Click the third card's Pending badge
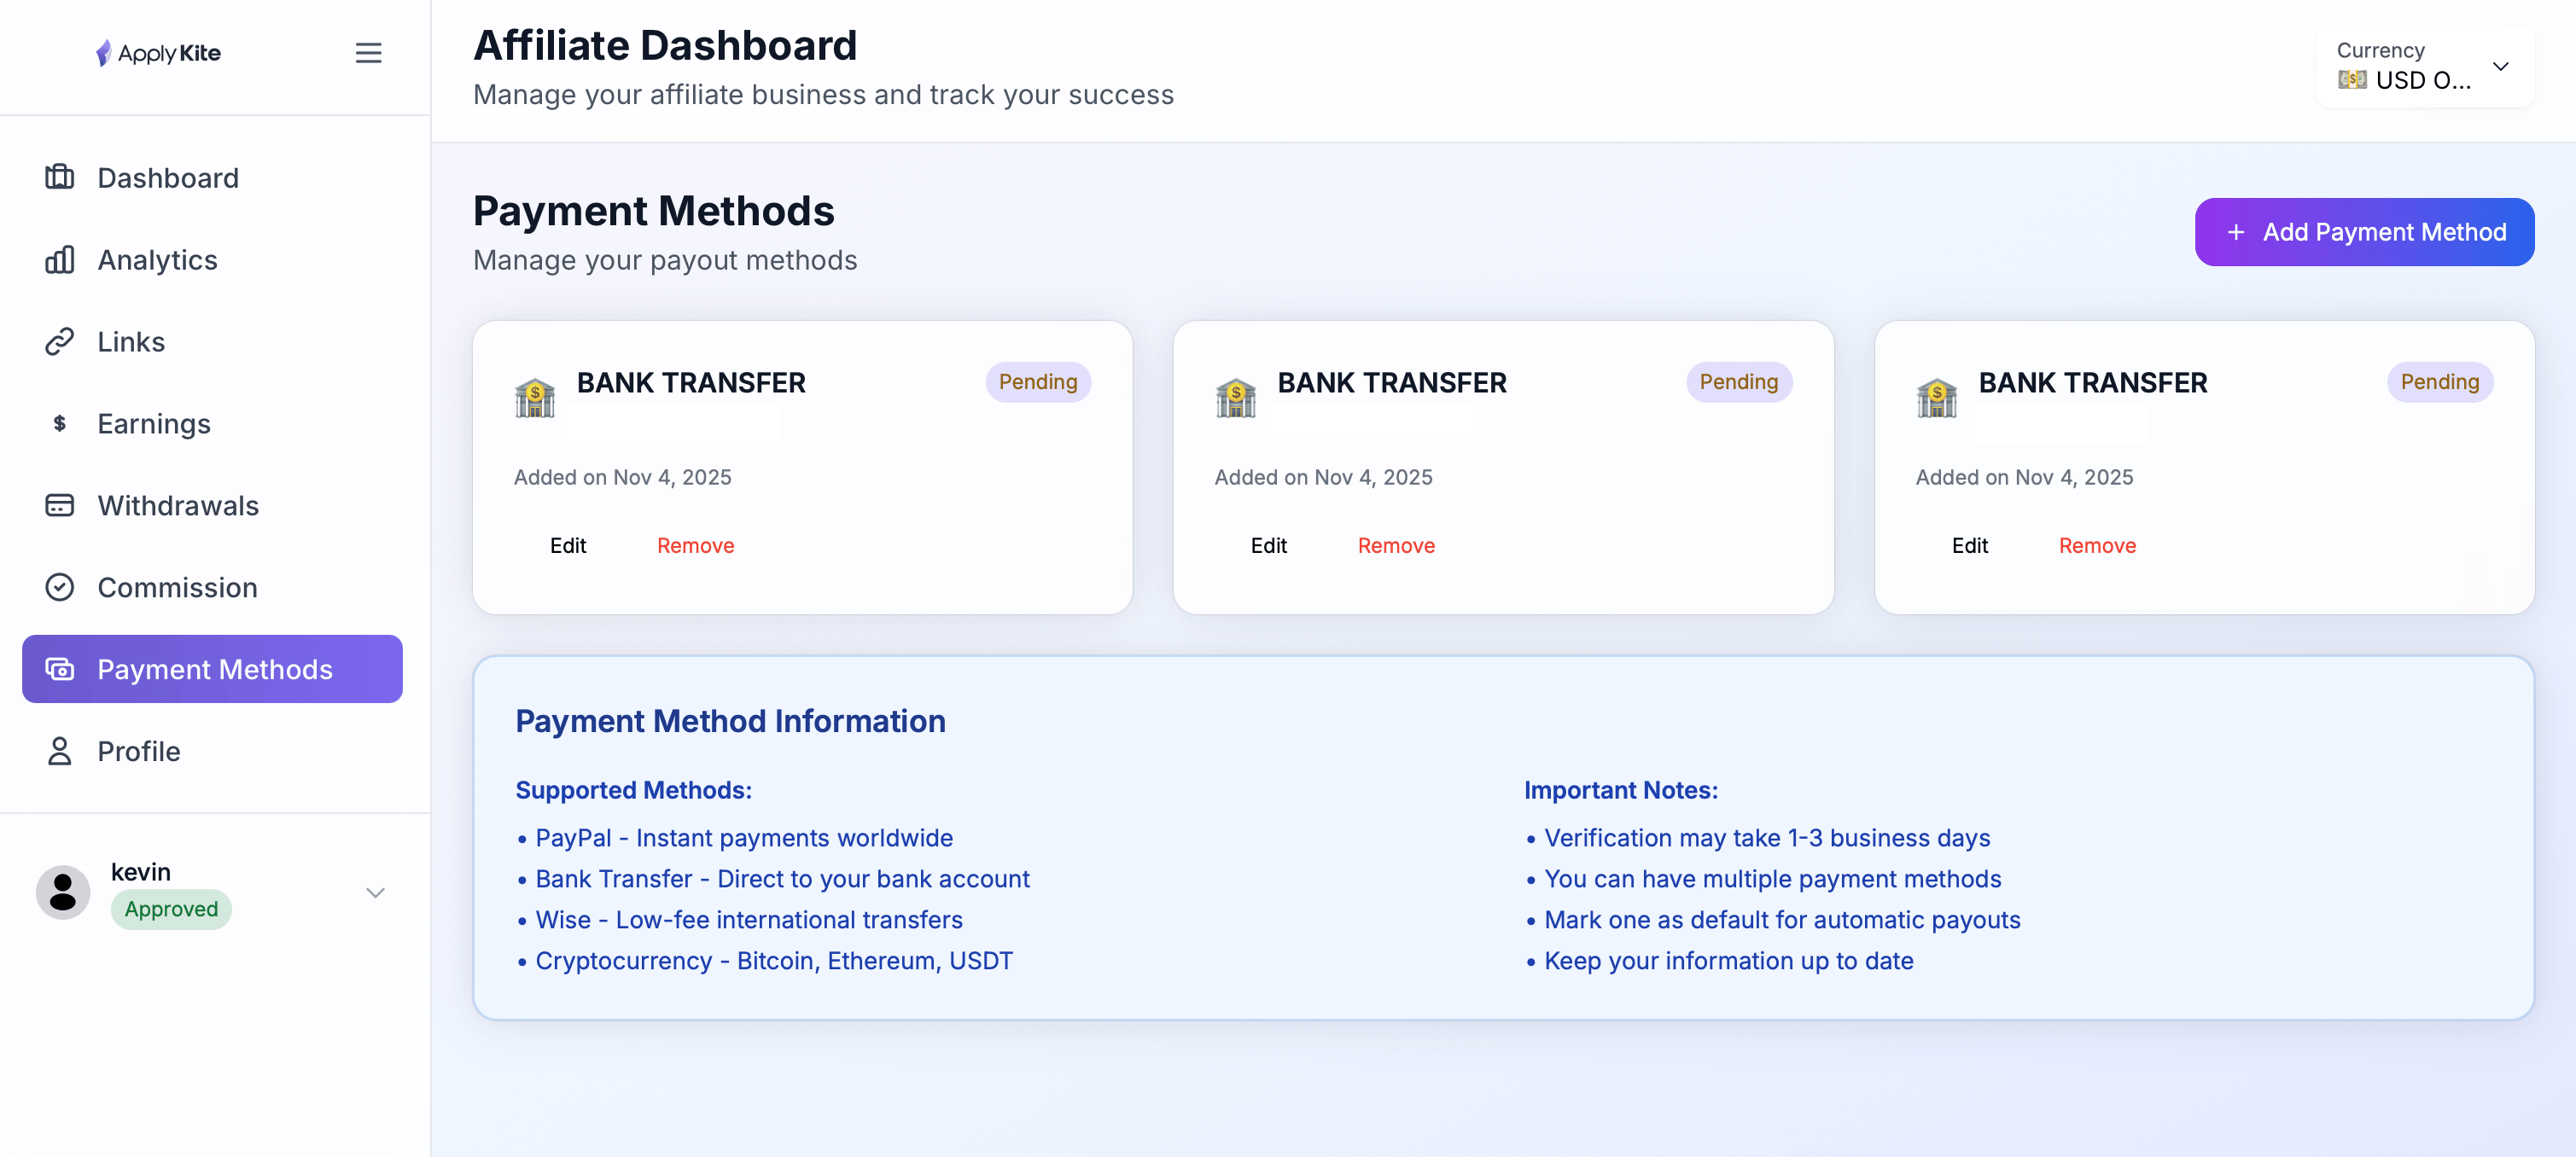Screen dimensions: 2576x1157 [x=2439, y=382]
